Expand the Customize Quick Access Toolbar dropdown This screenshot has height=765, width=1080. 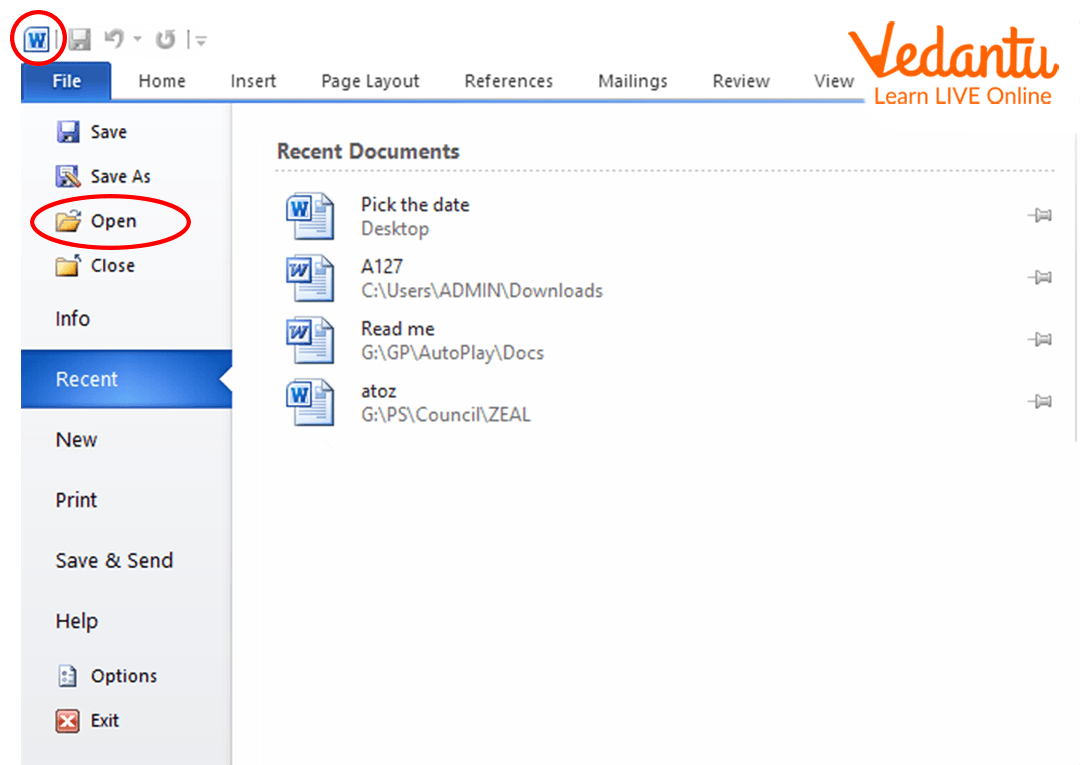pos(201,41)
